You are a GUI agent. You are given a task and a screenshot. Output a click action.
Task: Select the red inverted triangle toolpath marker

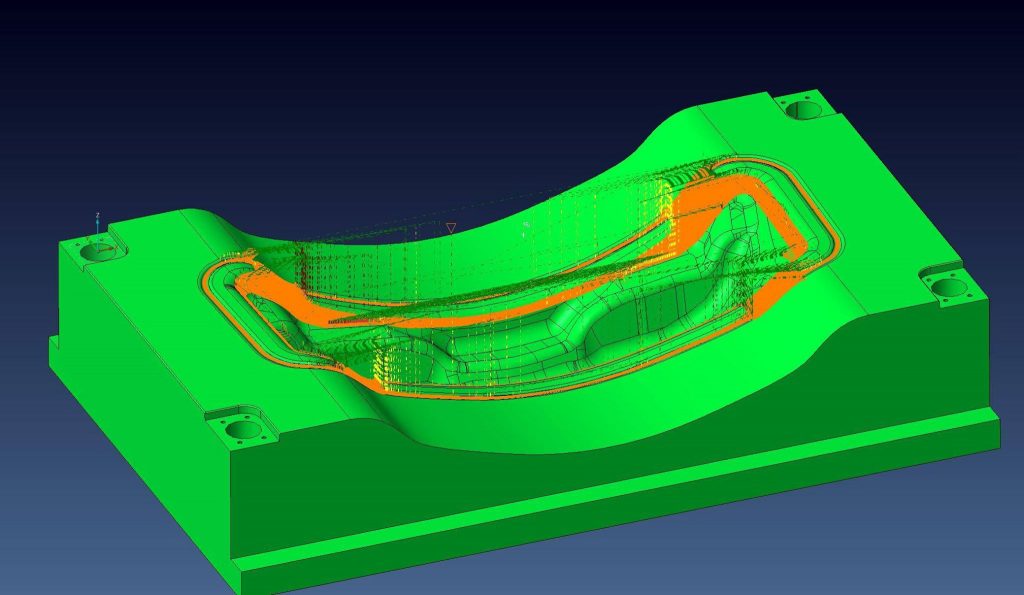tap(451, 229)
